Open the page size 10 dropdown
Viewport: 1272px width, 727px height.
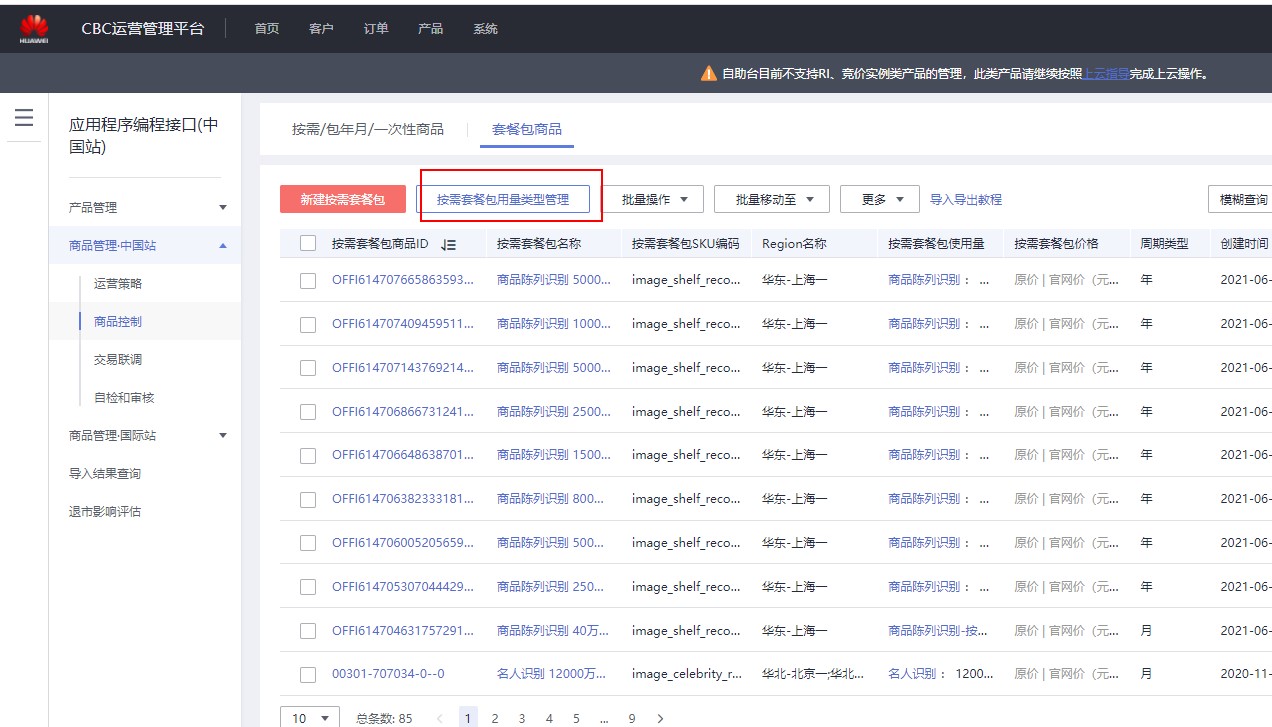pyautogui.click(x=310, y=718)
